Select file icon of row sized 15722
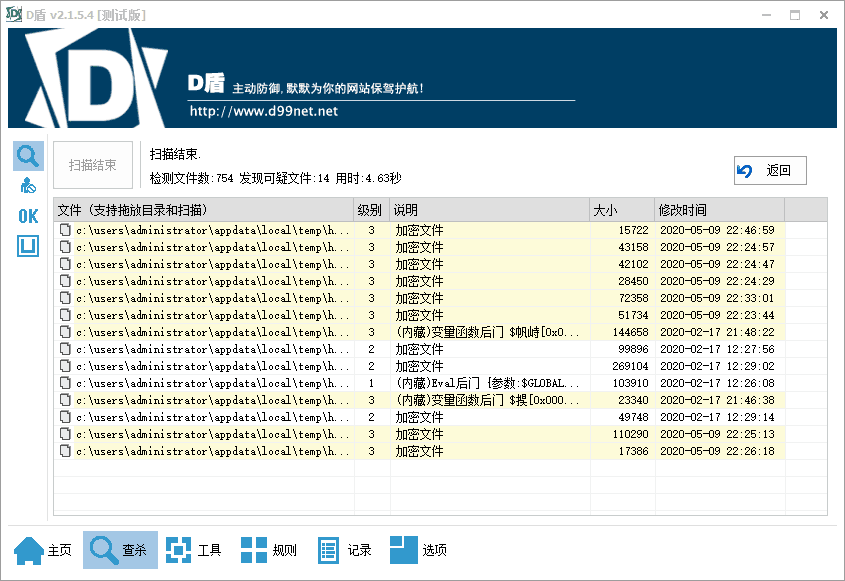Image resolution: width=845 pixels, height=581 pixels. [65, 230]
